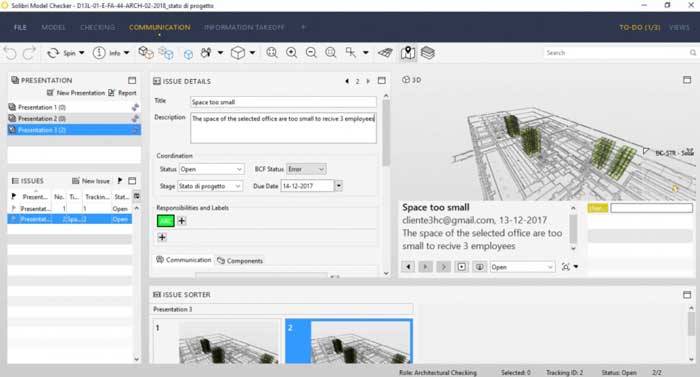Click the zoom out magnifier icon

[x=311, y=53]
